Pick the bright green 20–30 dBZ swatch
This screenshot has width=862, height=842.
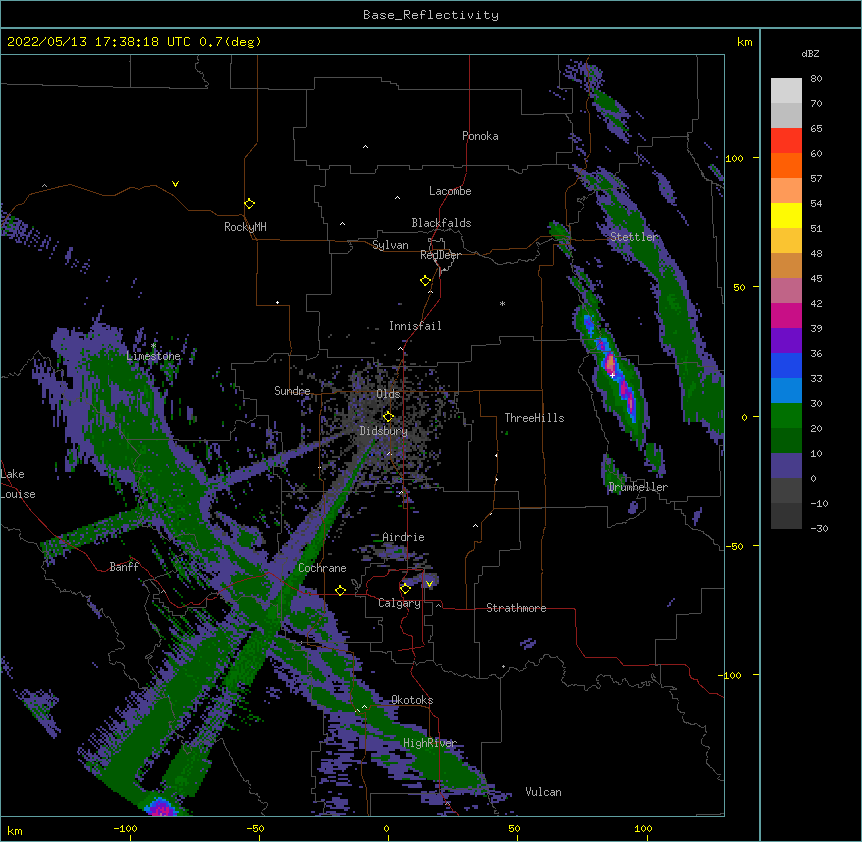786,416
